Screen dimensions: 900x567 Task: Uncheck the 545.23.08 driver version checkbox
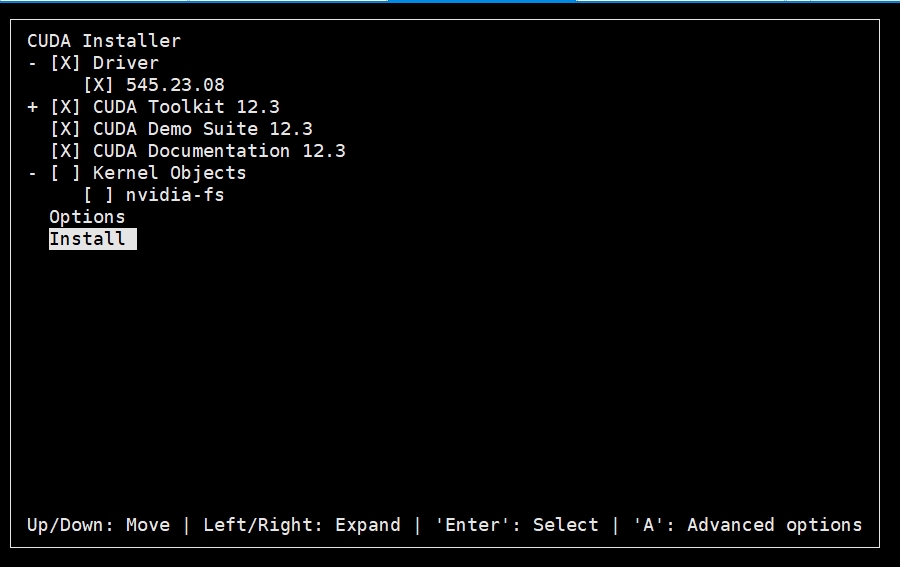pos(98,85)
